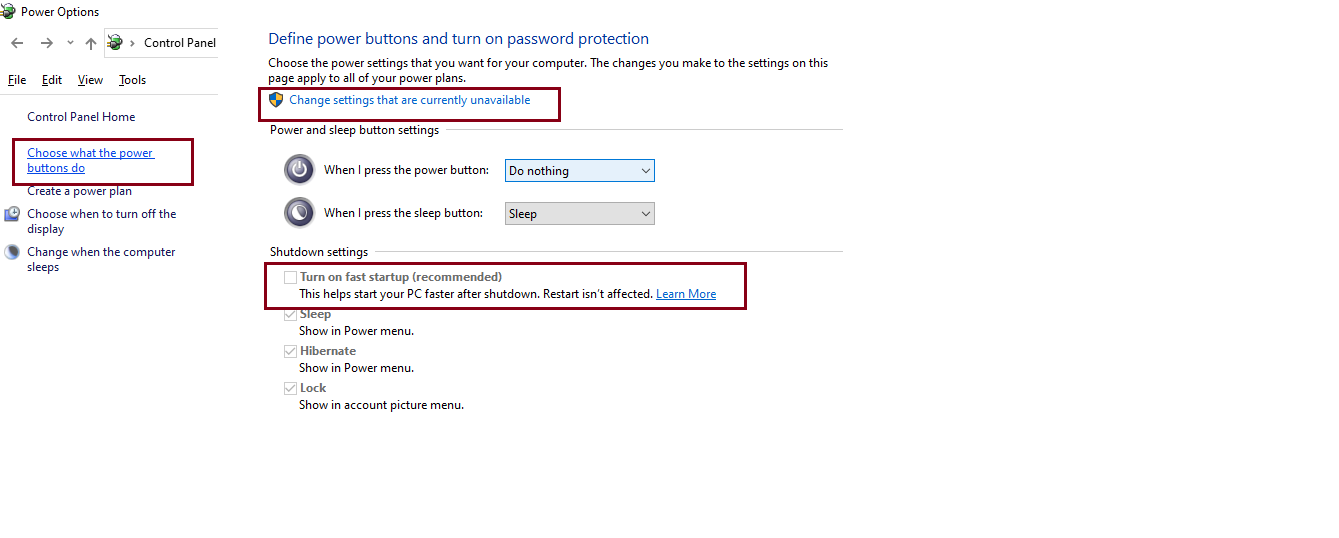Image resolution: width=1339 pixels, height=538 pixels.
Task: Click the computer sleeps moon icon
Action: [x=12, y=252]
